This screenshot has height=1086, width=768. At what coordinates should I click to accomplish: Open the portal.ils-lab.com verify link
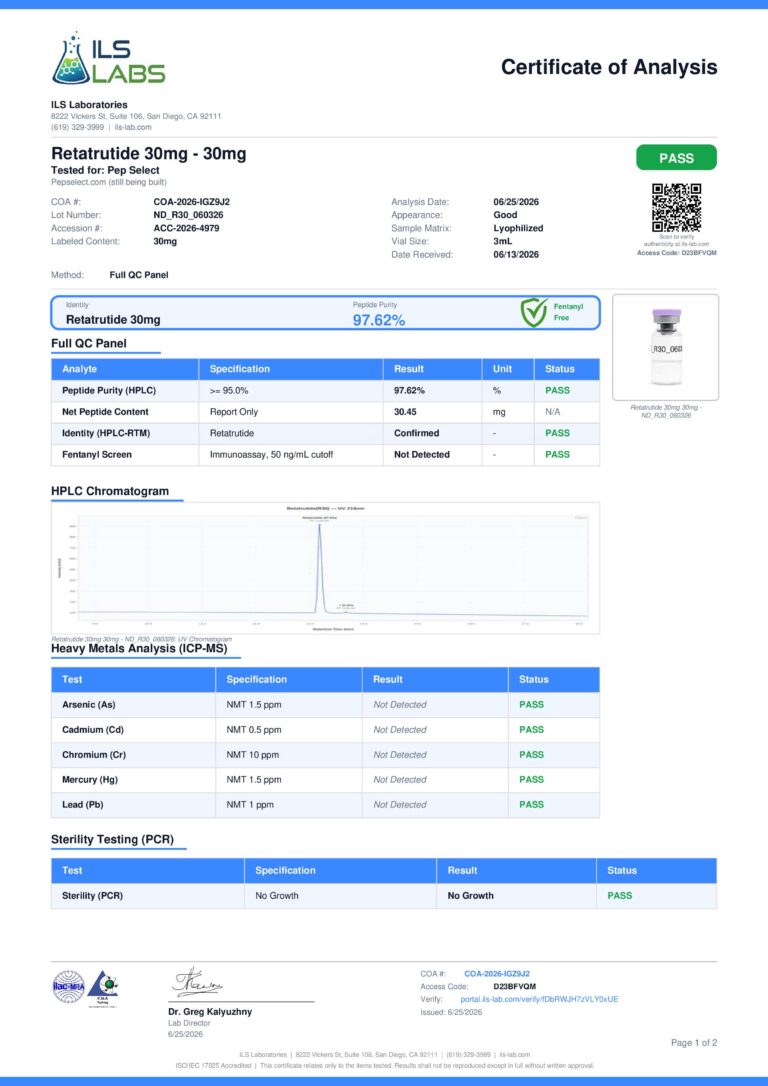[x=539, y=999]
